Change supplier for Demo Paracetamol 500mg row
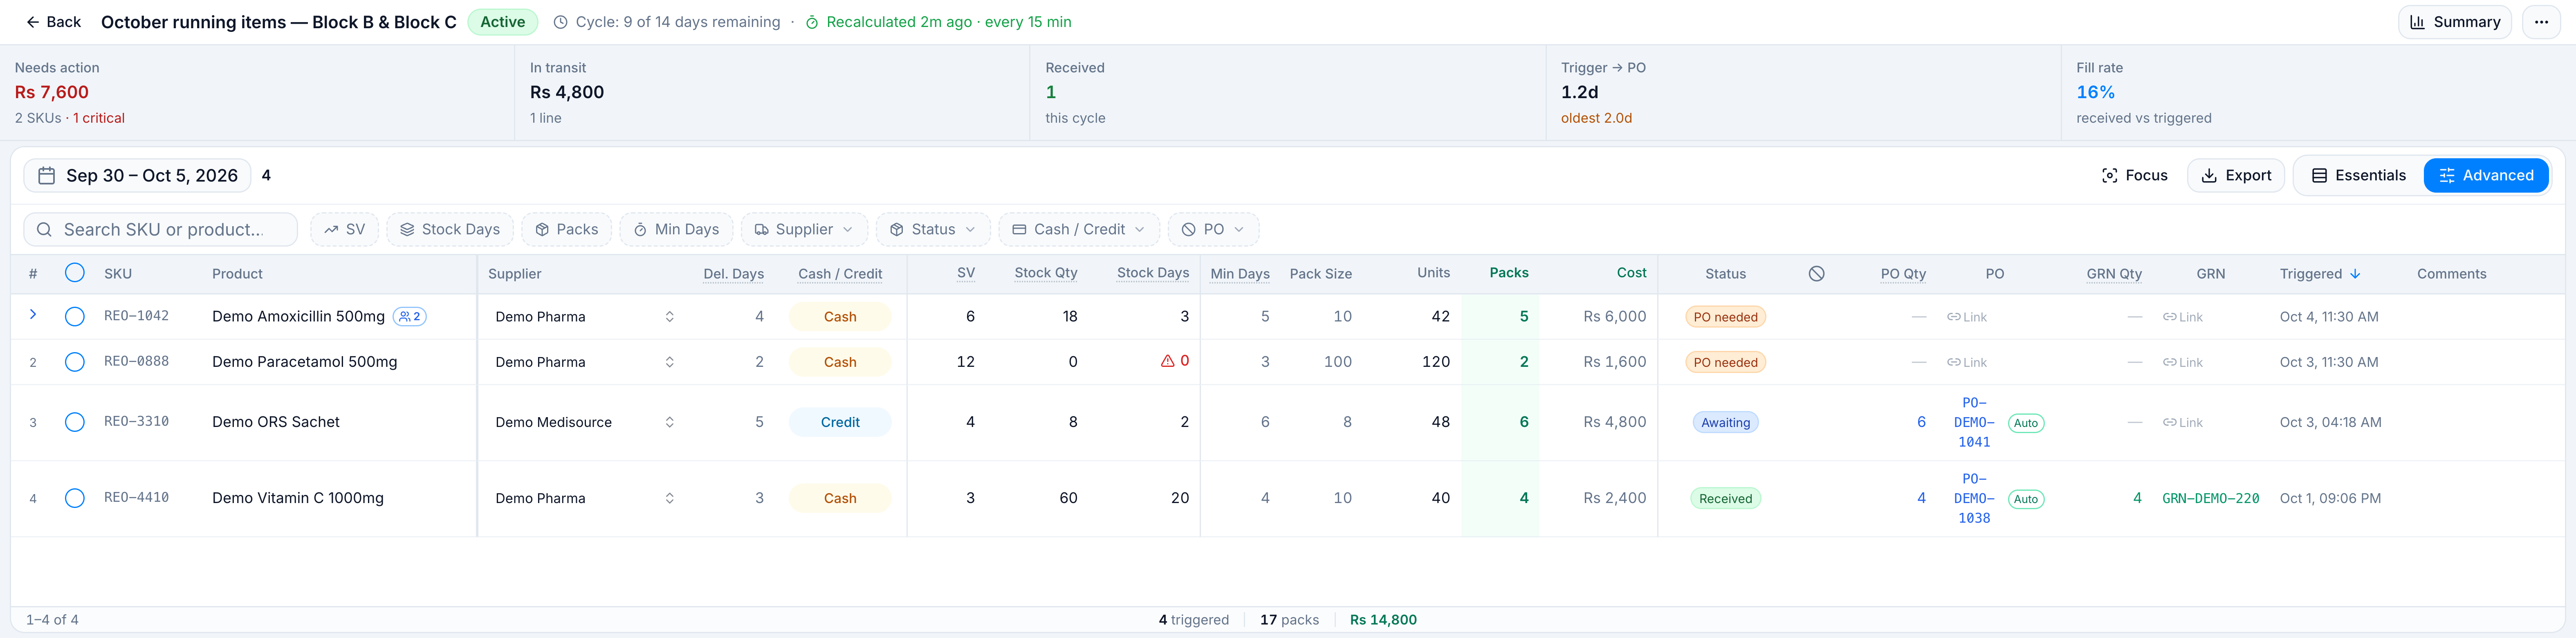This screenshot has width=2576, height=638. click(x=585, y=362)
